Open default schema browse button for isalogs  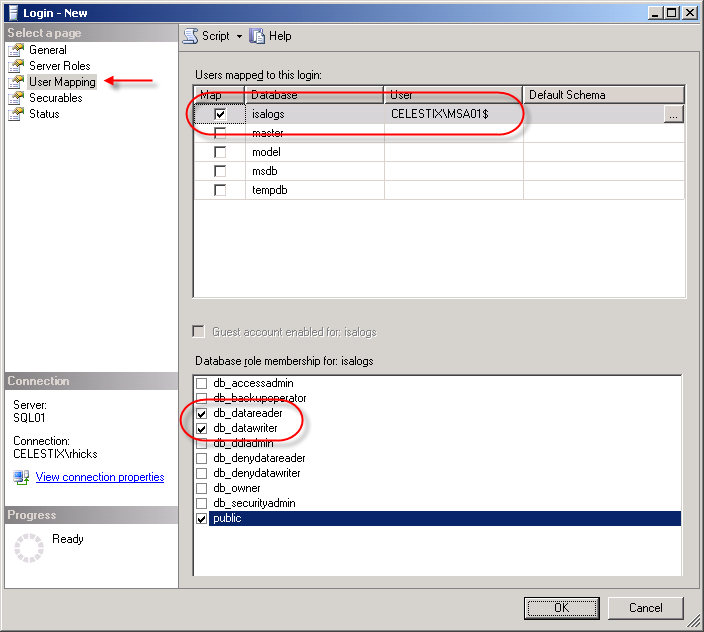click(x=673, y=114)
